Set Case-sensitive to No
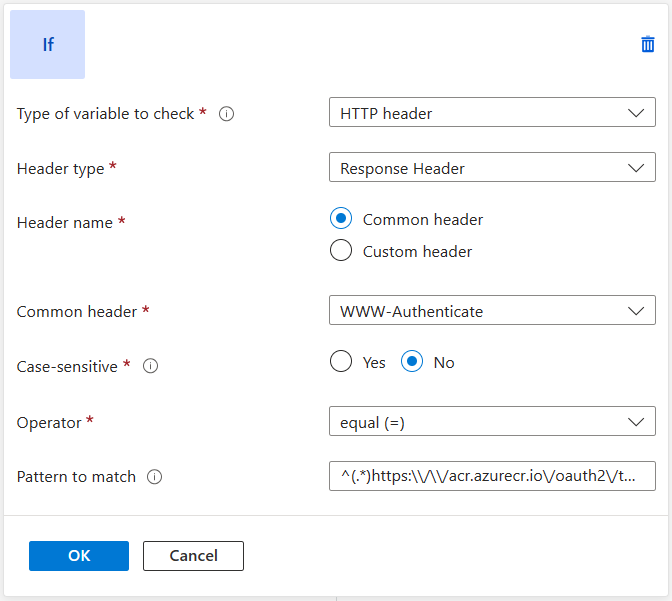672x601 pixels. pos(412,362)
